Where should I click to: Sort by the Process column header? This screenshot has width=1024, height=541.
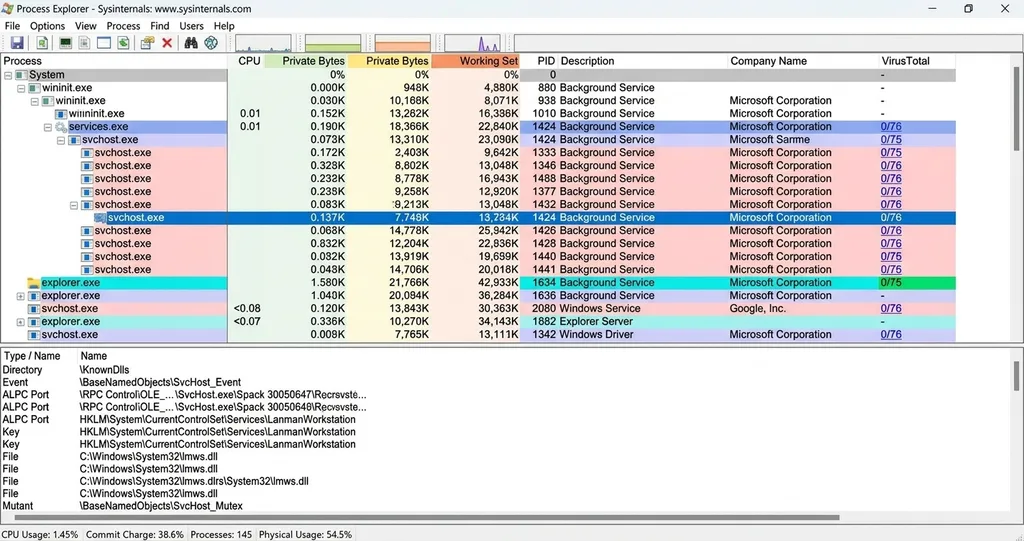(x=114, y=61)
